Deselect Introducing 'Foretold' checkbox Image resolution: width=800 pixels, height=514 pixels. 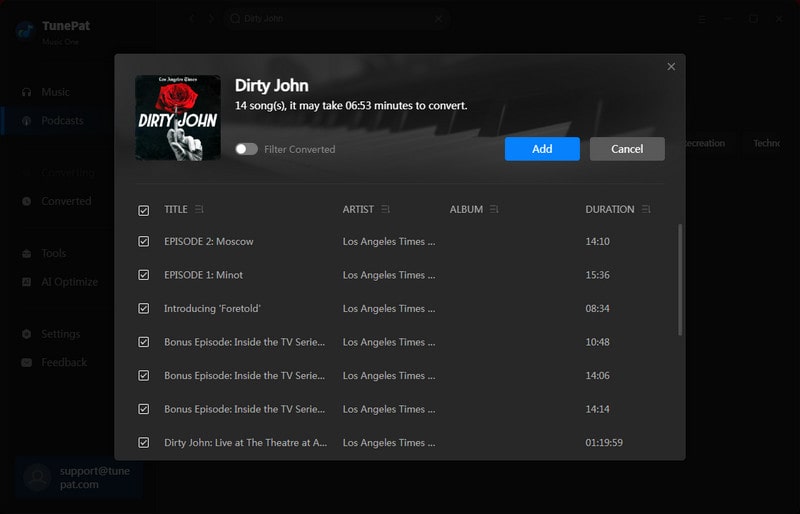(144, 309)
